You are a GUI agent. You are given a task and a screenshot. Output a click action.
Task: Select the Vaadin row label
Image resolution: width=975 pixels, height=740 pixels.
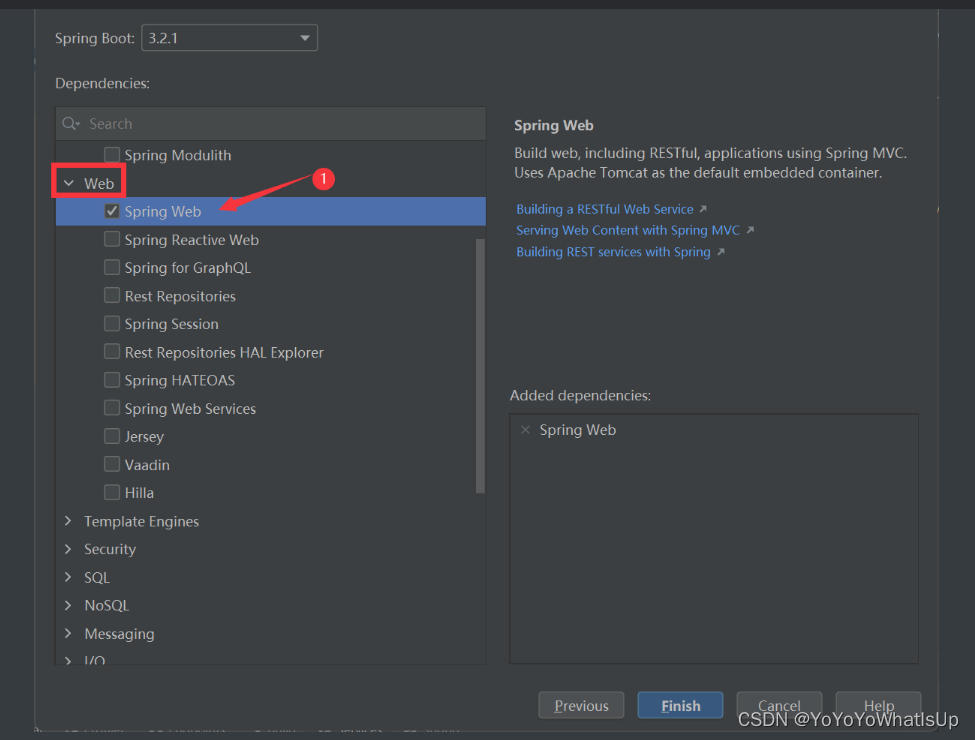147,465
